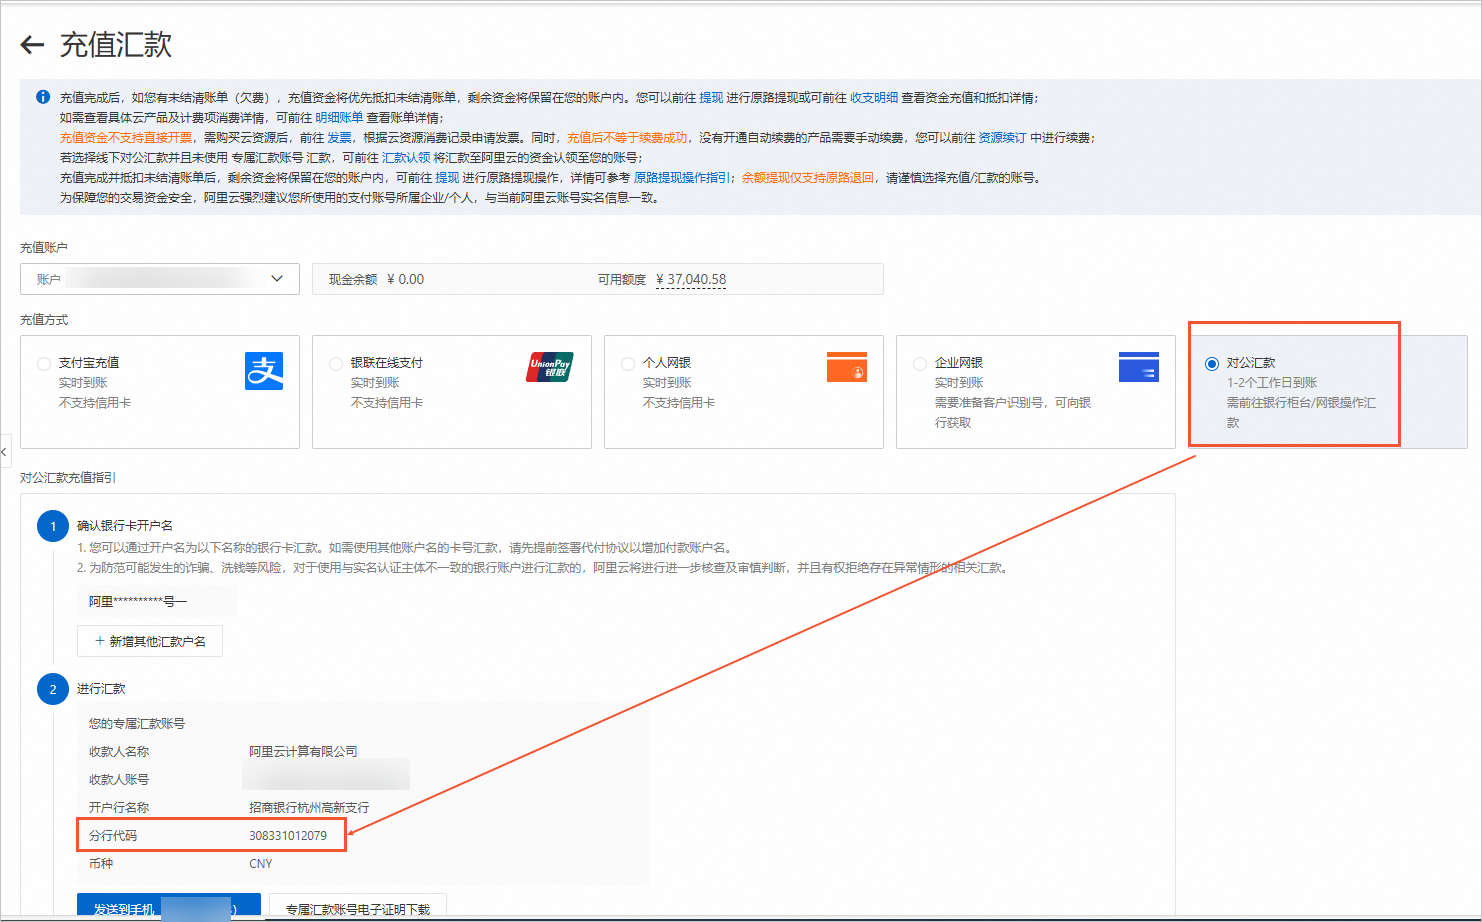Click the blurred 收款人账号 value
This screenshot has width=1482, height=922.
(x=326, y=775)
